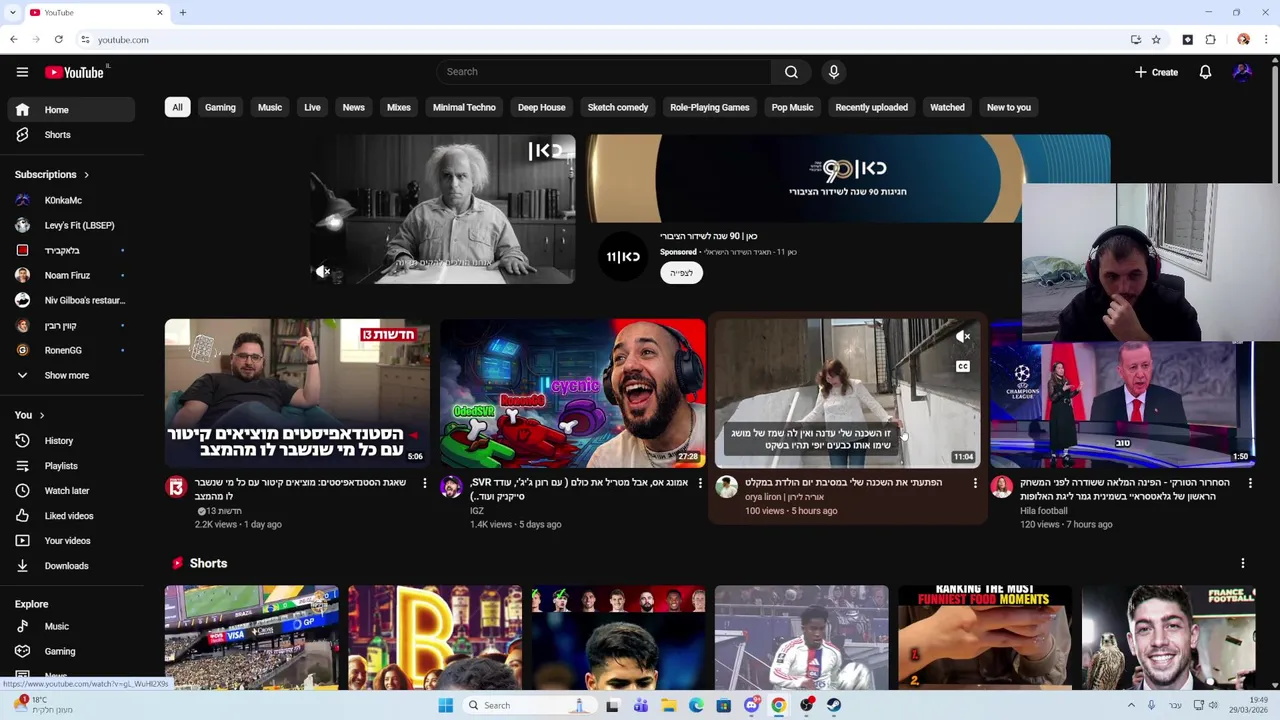Open the IGZ channel avatar
Image resolution: width=1280 pixels, height=720 pixels.
point(451,487)
